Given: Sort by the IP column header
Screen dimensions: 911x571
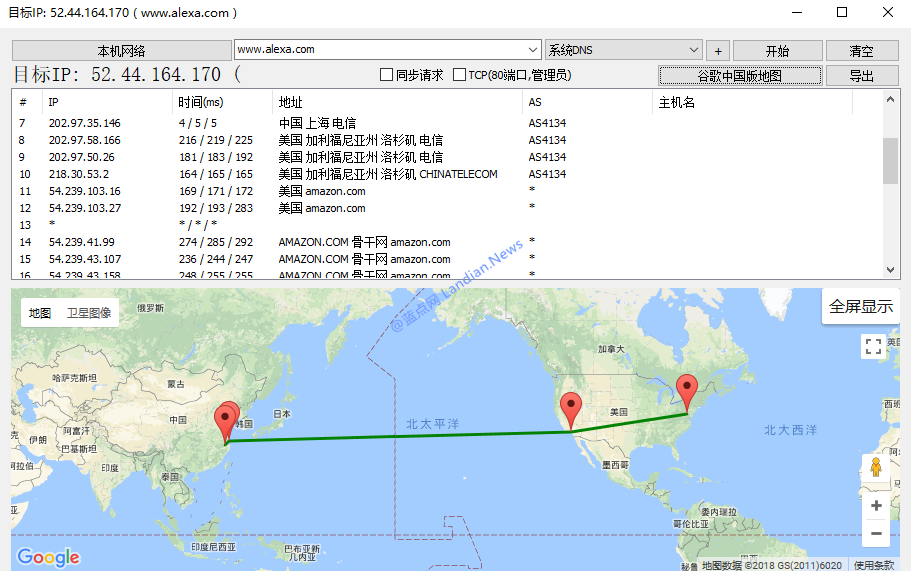Looking at the screenshot, I should pyautogui.click(x=107, y=102).
